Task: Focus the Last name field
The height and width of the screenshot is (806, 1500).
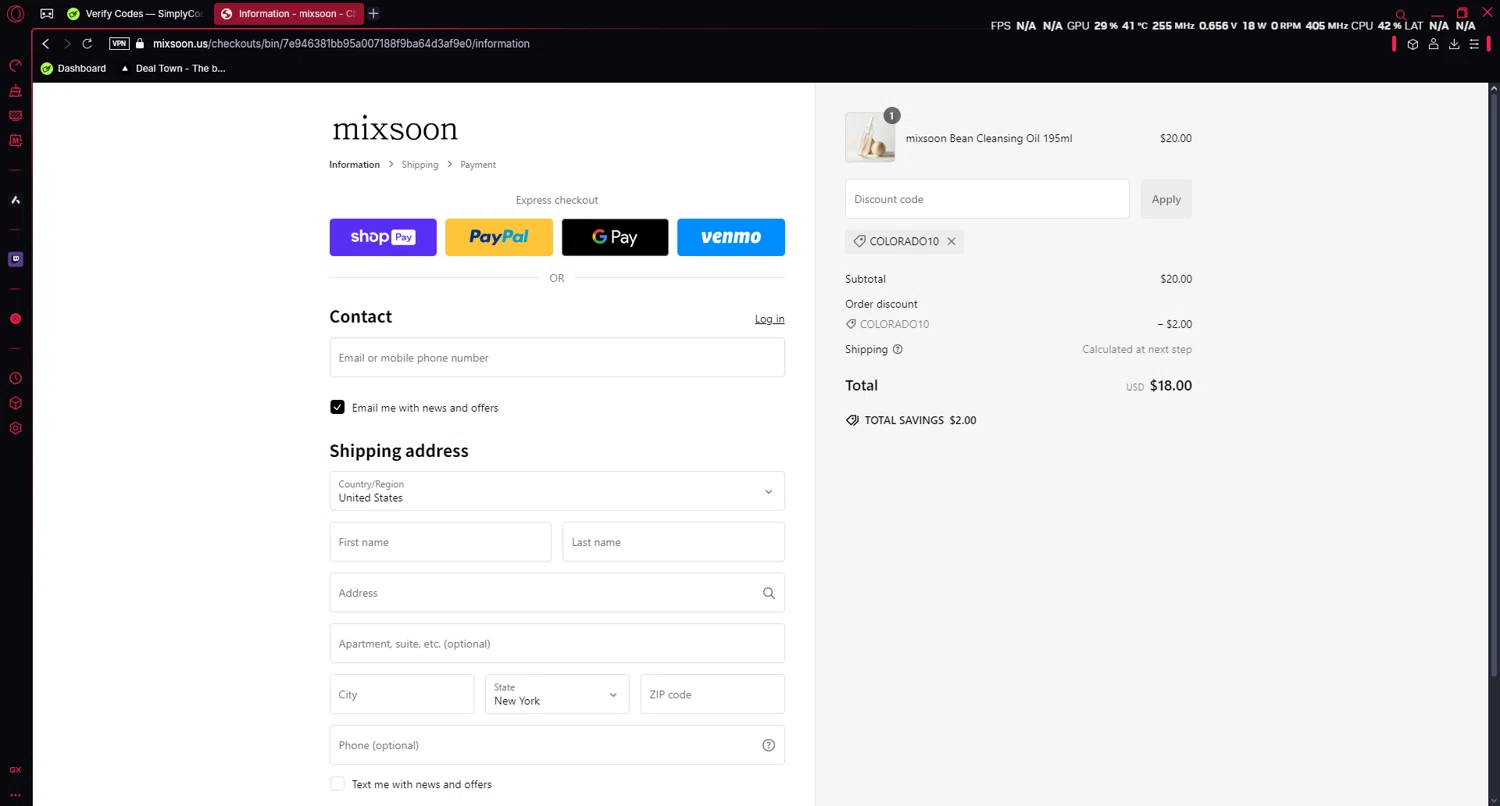Action: coord(673,542)
